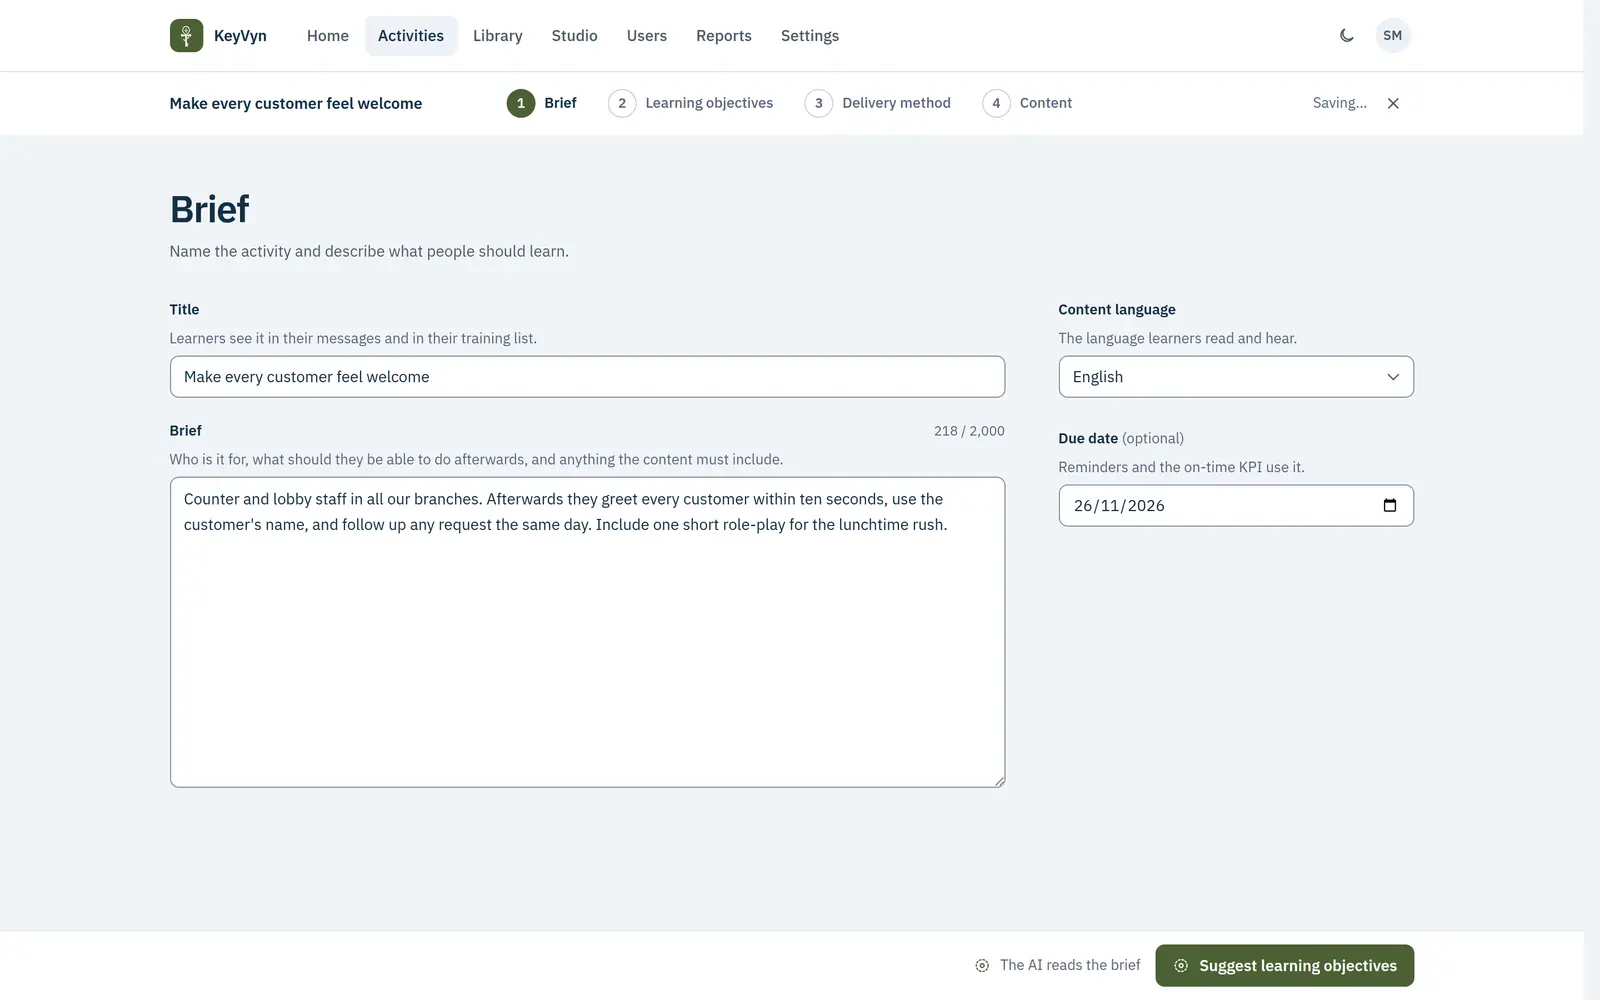Click 'Reminders and the on-time KPI use it.' text
Viewport: 1600px width, 1000px height.
click(1182, 467)
